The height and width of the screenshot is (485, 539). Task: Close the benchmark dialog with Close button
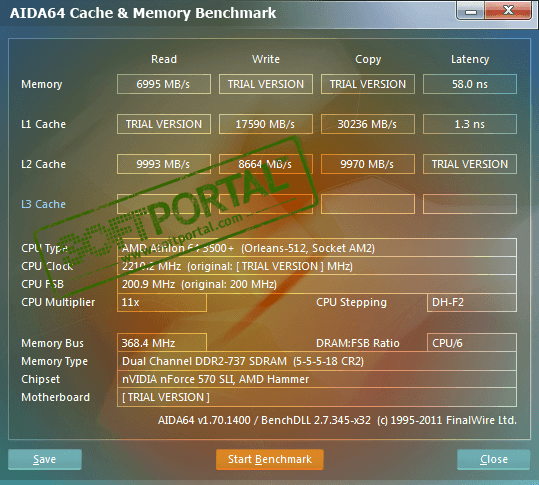pos(494,459)
